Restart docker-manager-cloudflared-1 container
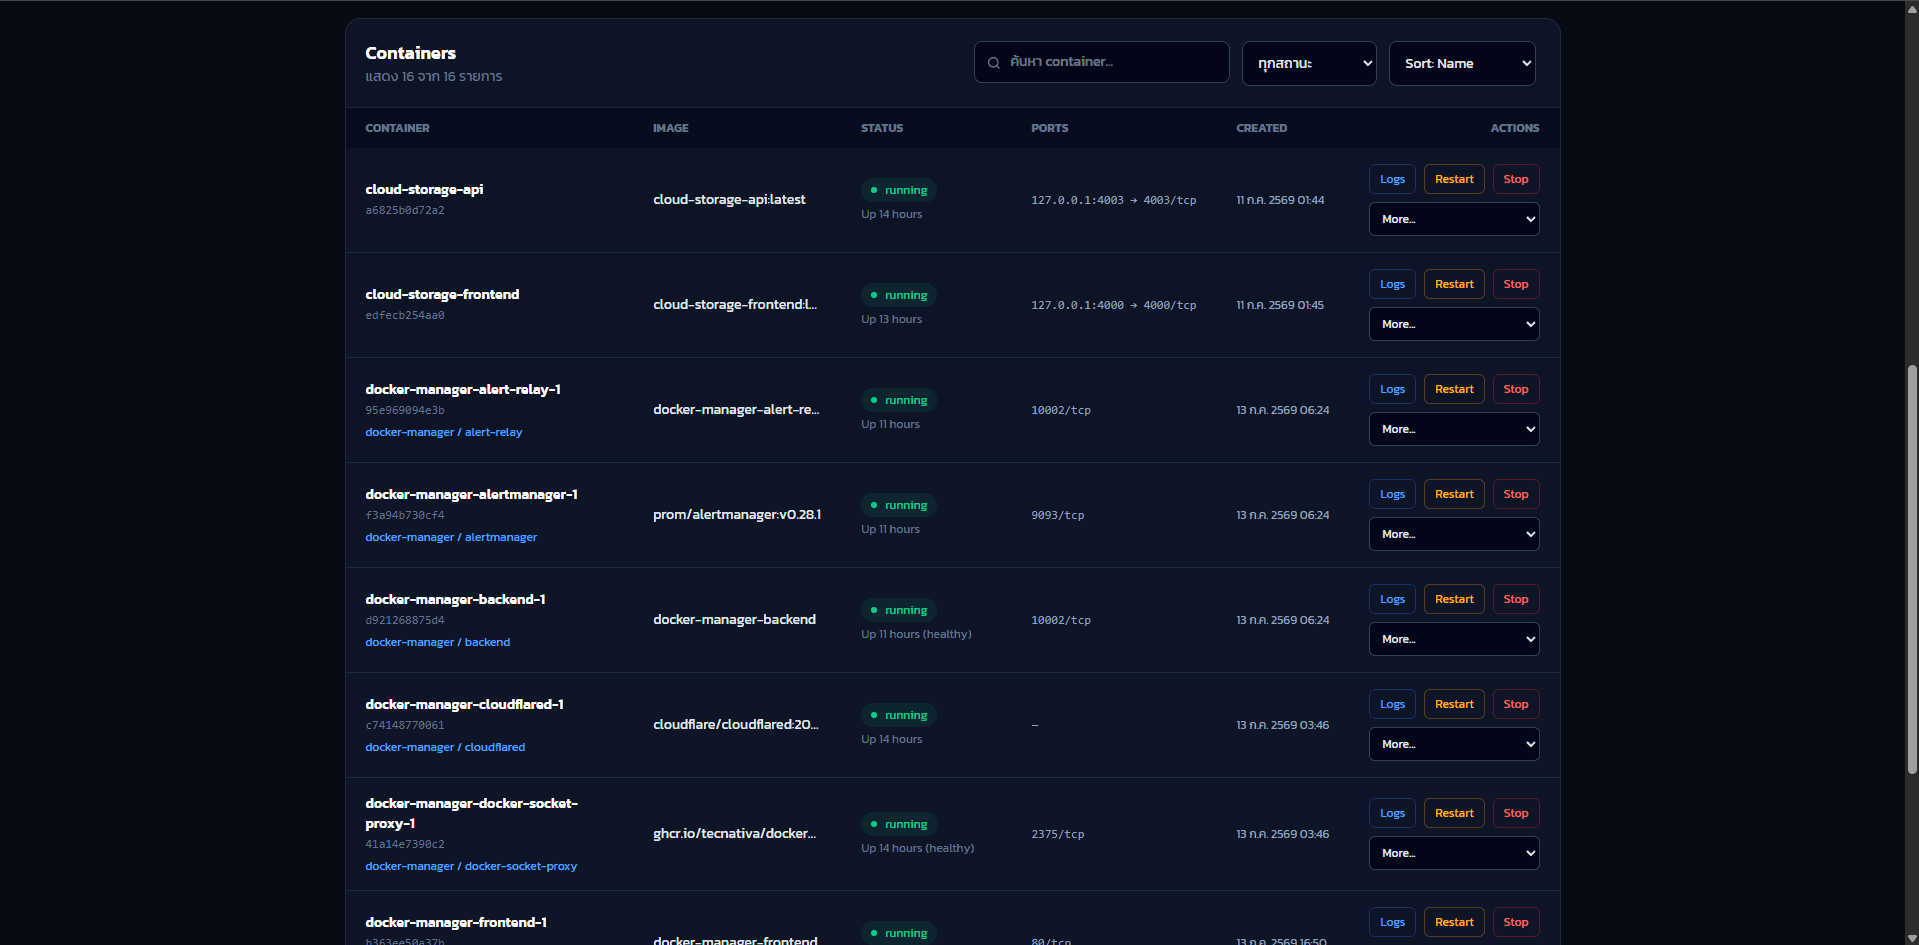Screen dimensions: 1919x945 pyautogui.click(x=1454, y=704)
